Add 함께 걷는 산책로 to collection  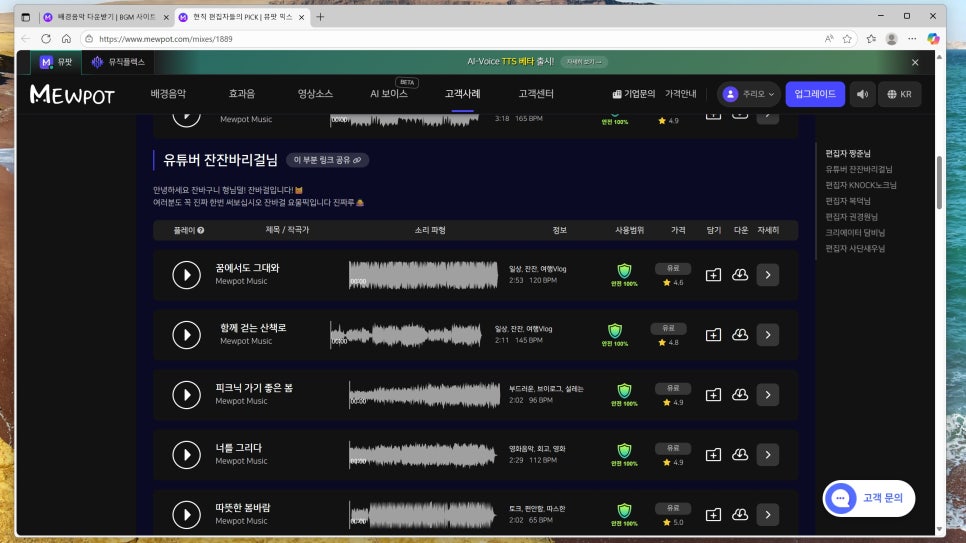(x=713, y=335)
